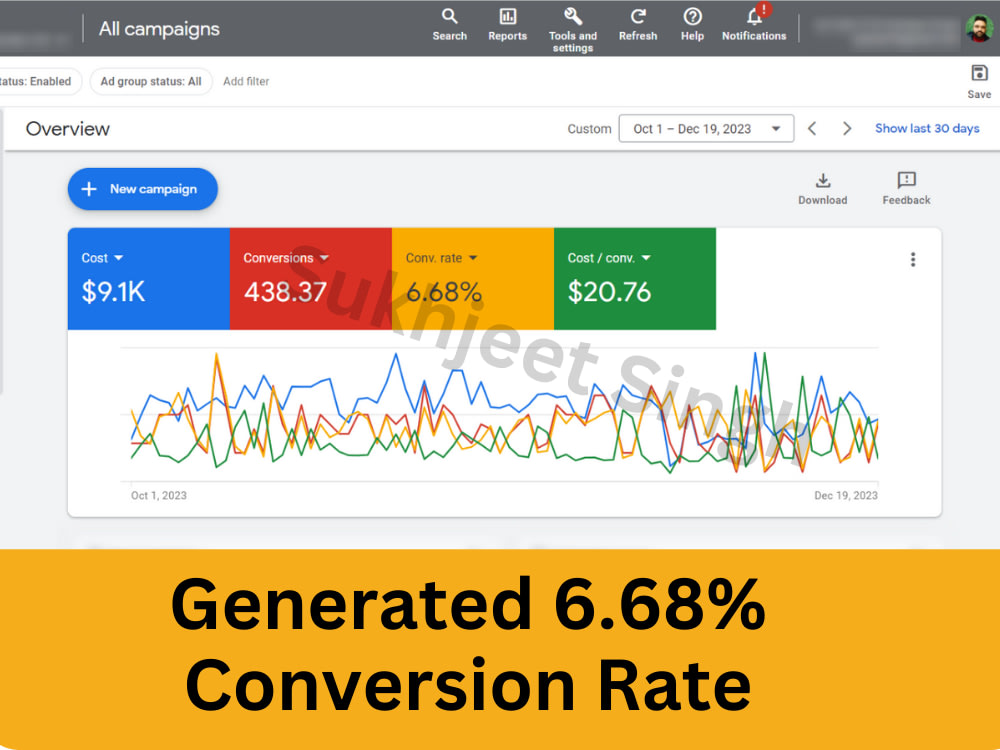Click the user profile avatar
Screen dimensions: 1000x750
[x=979, y=28]
